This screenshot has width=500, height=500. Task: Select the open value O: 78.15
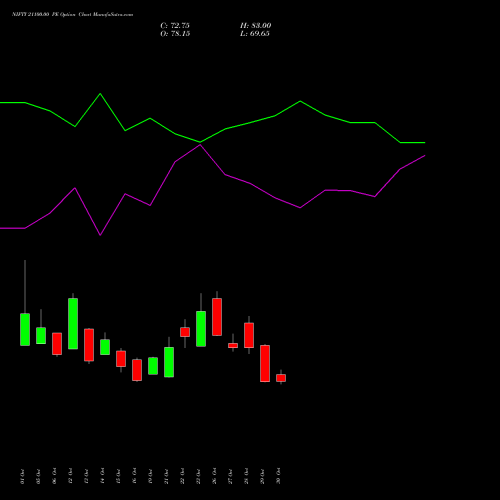[x=175, y=33]
